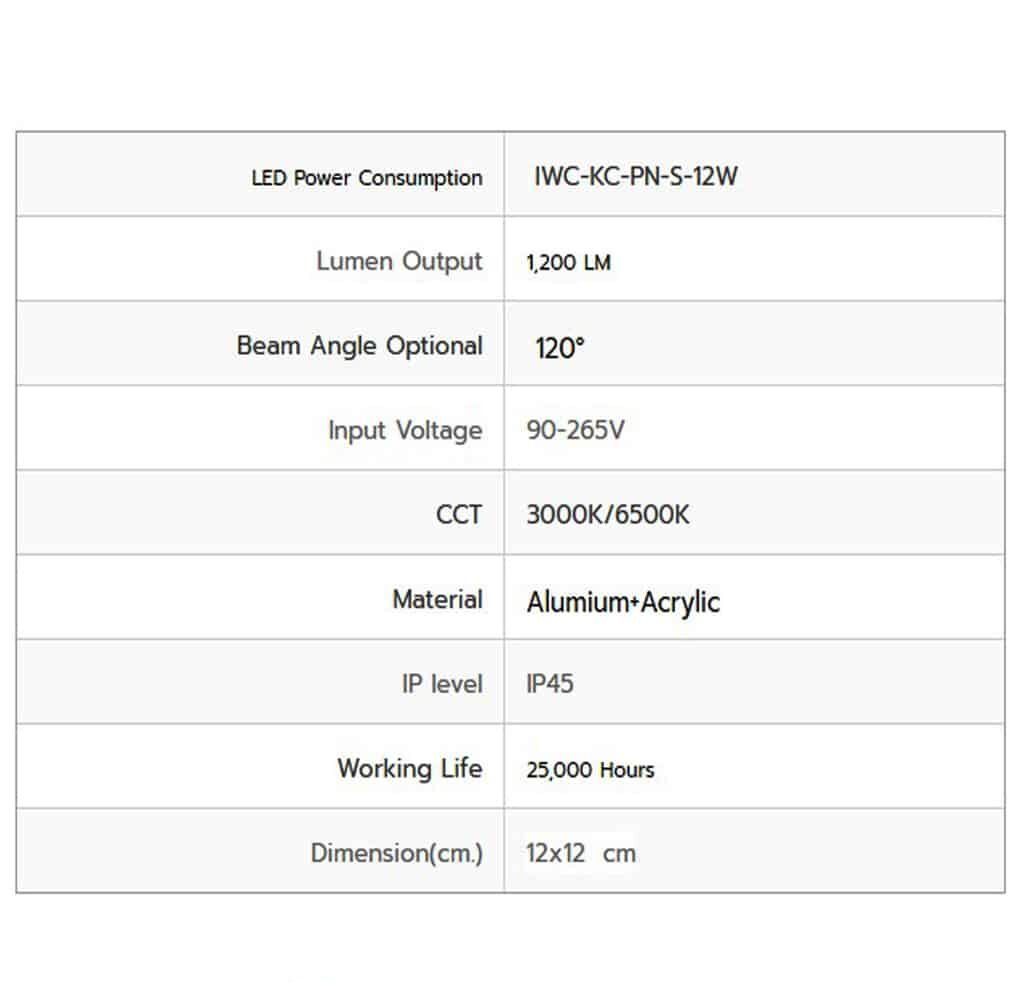Image resolution: width=1024 pixels, height=983 pixels.
Task: Select the IP45 rating value
Action: [x=550, y=684]
